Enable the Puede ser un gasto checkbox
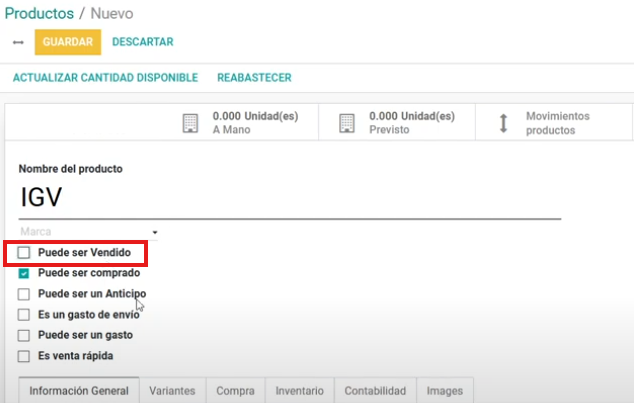This screenshot has width=634, height=403. pos(24,335)
